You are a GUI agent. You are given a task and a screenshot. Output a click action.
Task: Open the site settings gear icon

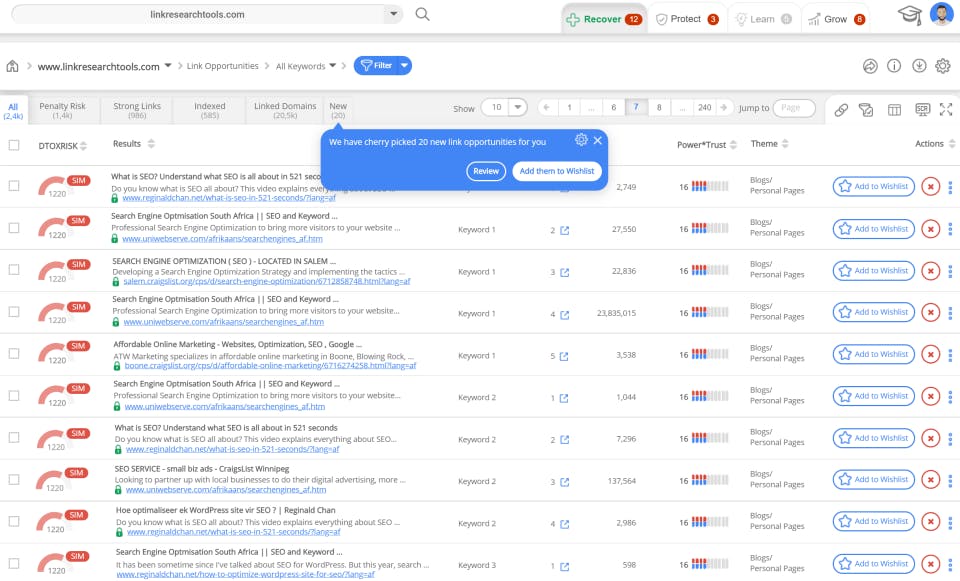click(941, 65)
